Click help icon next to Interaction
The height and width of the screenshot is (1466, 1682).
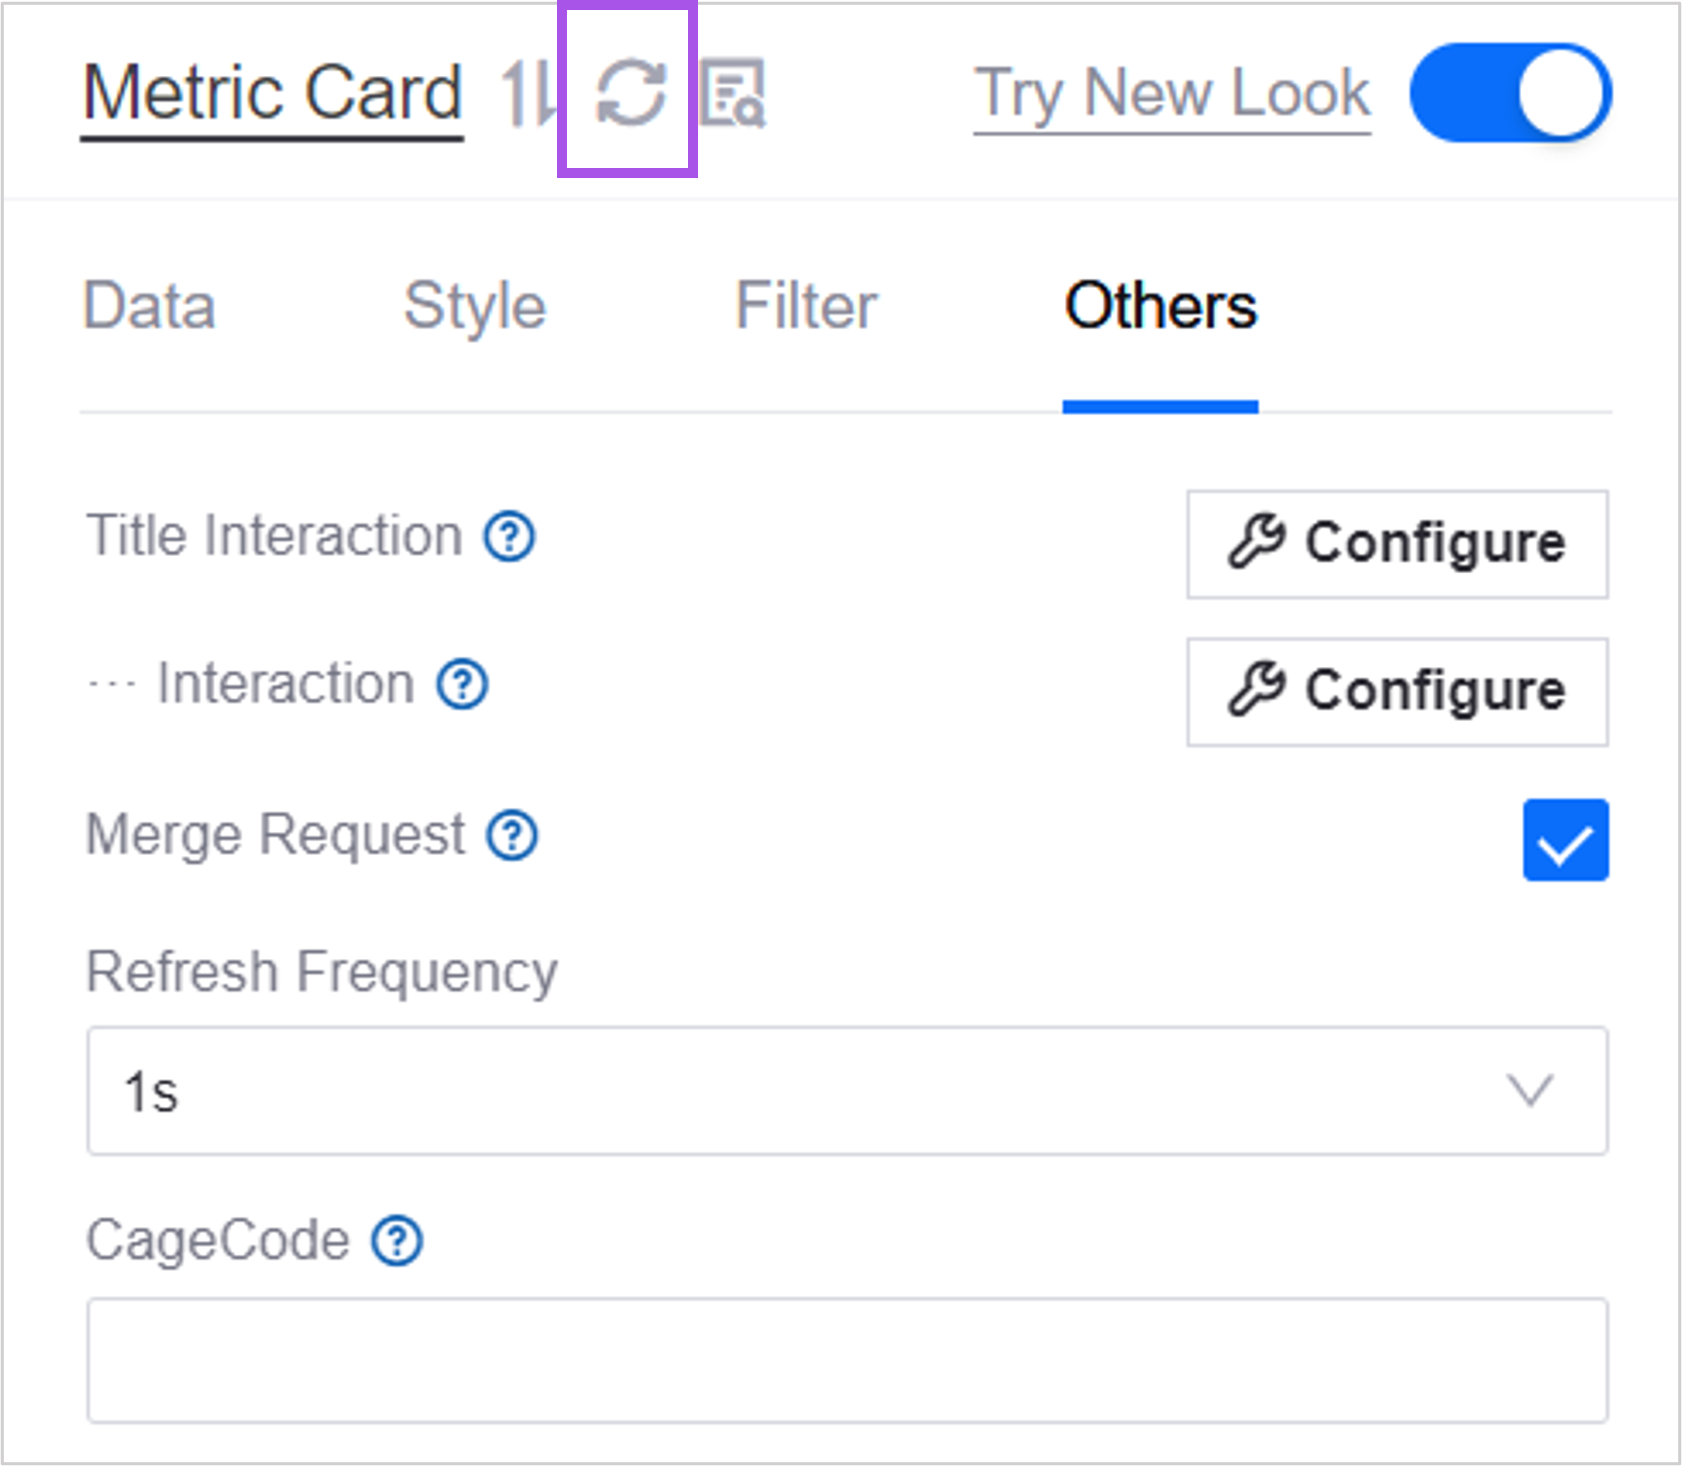tap(462, 685)
